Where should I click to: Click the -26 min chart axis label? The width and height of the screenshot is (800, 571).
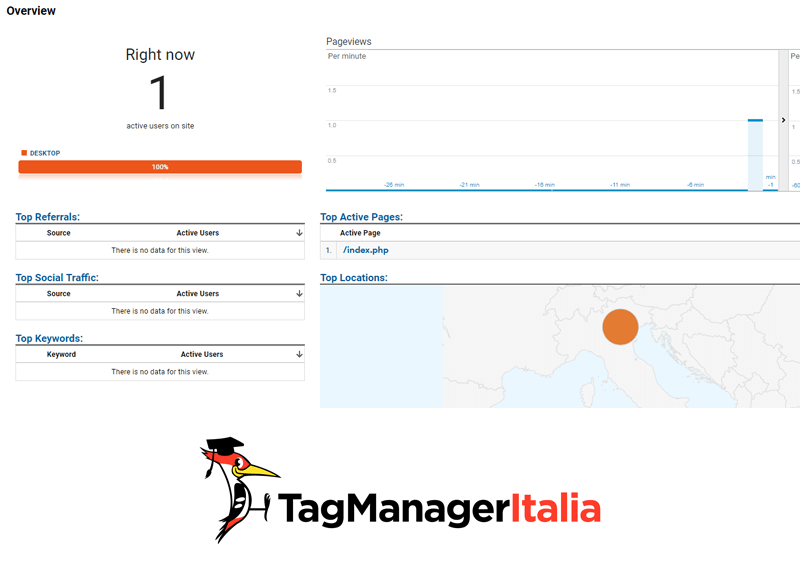[394, 185]
